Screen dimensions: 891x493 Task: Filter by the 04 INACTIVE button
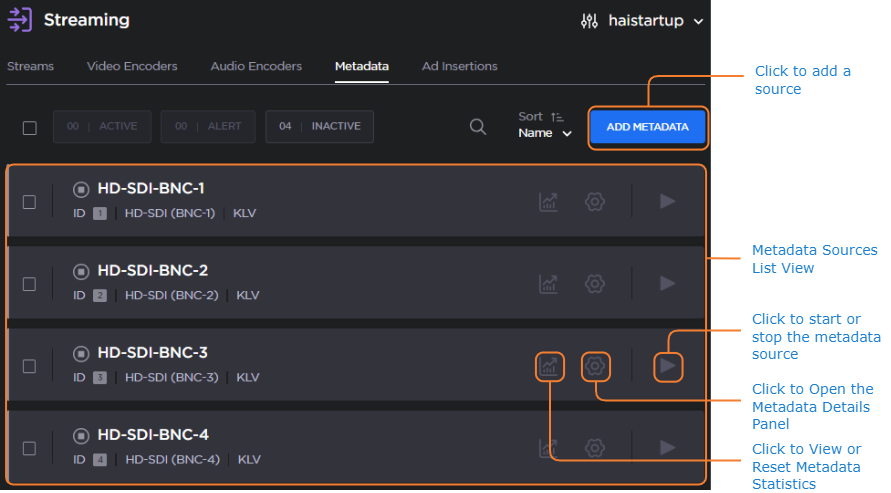(319, 127)
